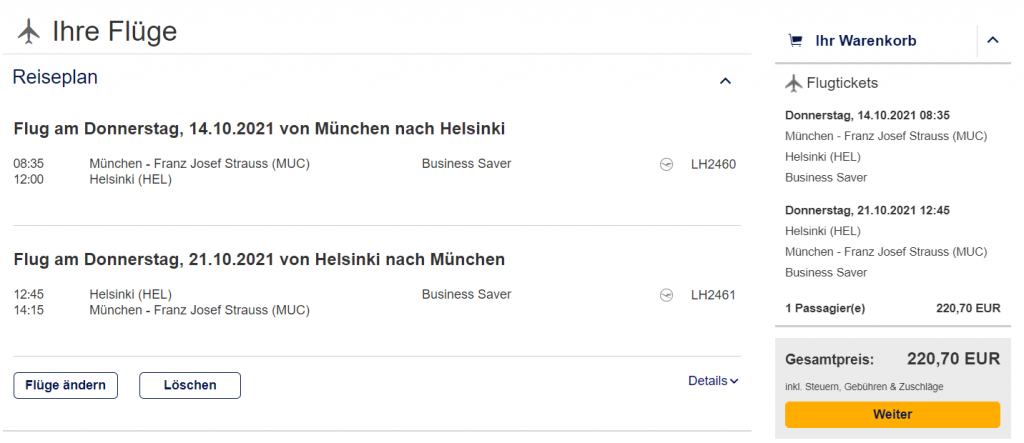Select the flight number LH2460
The image size is (1024, 443).
click(713, 164)
